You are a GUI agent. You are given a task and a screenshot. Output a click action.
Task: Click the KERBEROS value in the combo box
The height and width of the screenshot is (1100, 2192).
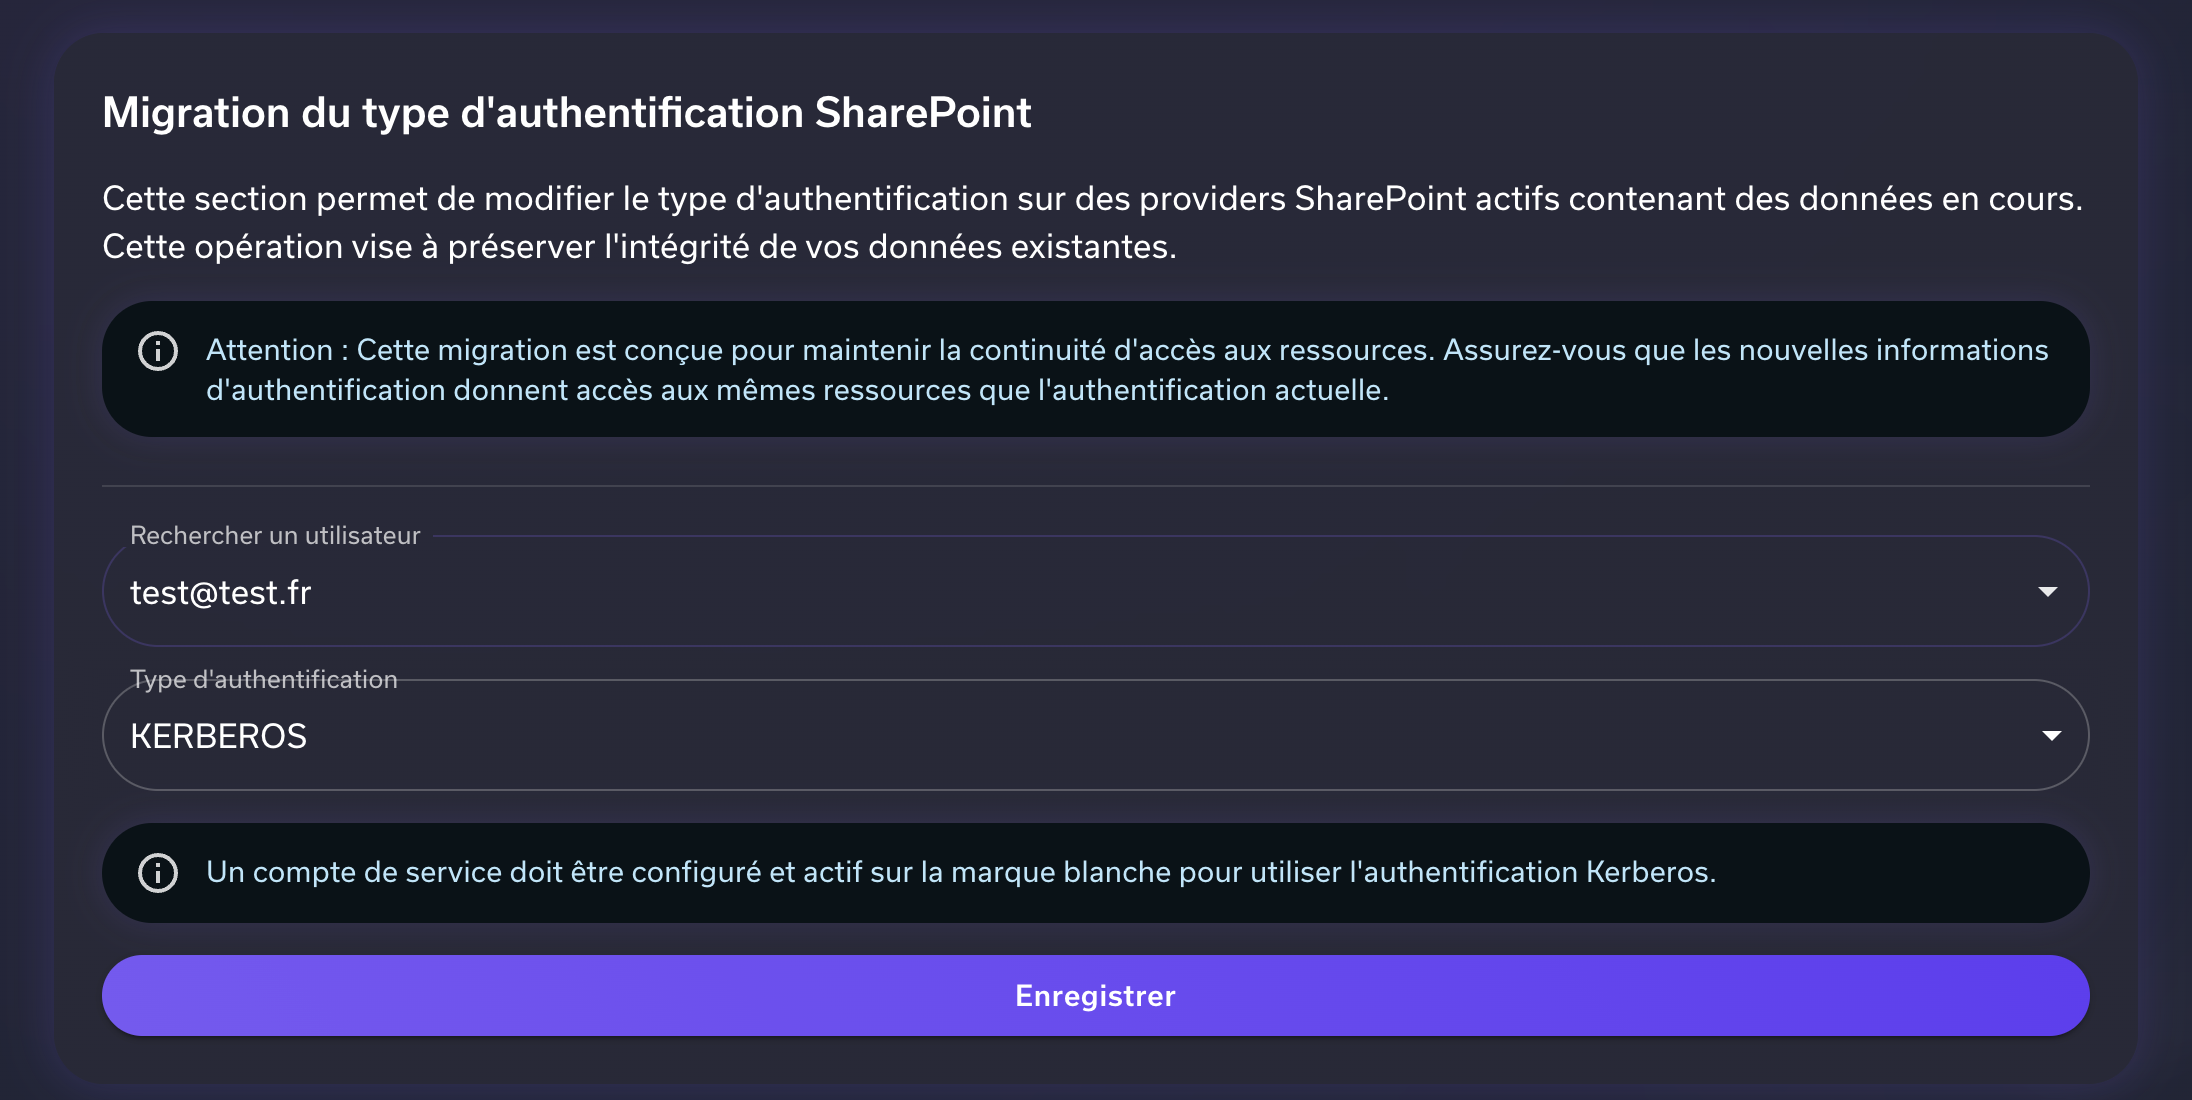click(219, 736)
